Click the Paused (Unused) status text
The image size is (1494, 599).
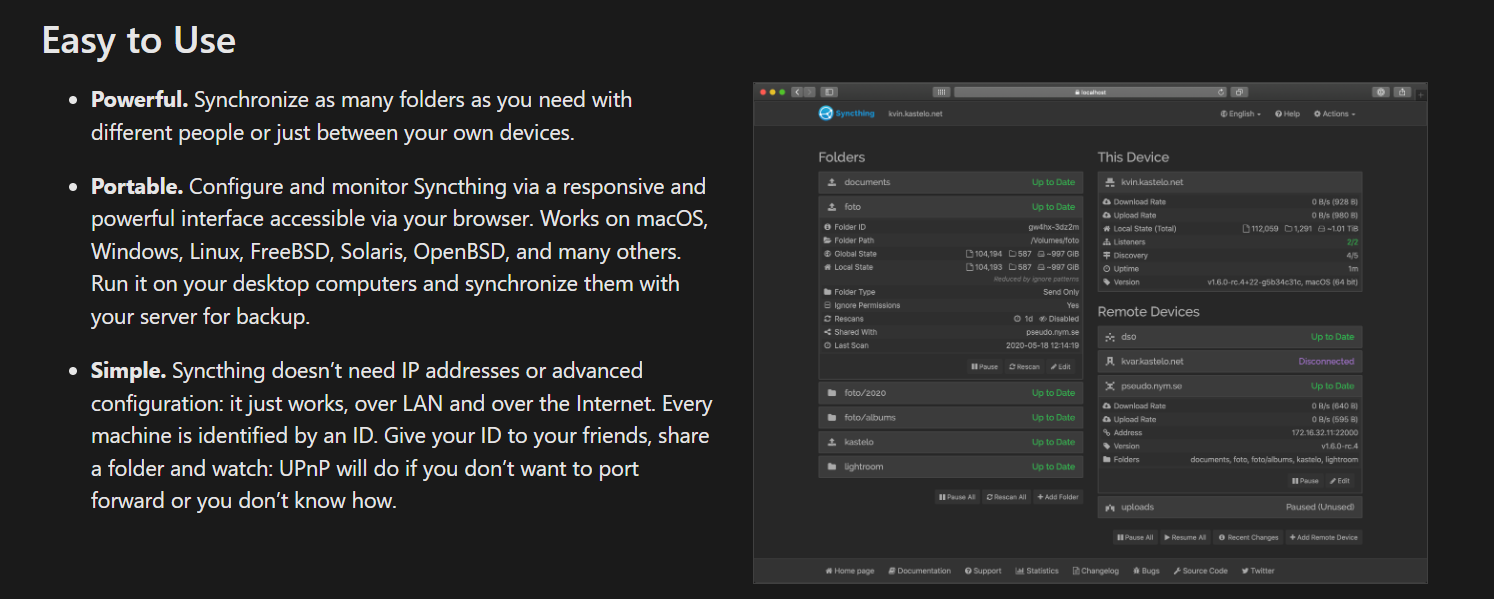(x=1320, y=508)
